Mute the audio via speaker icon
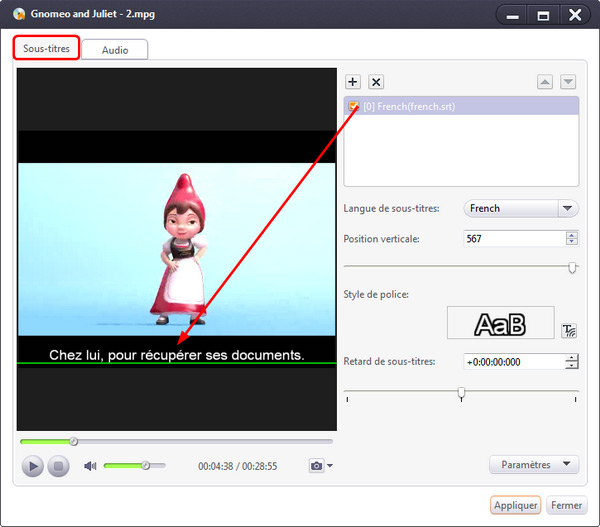This screenshot has height=527, width=600. [x=90, y=466]
